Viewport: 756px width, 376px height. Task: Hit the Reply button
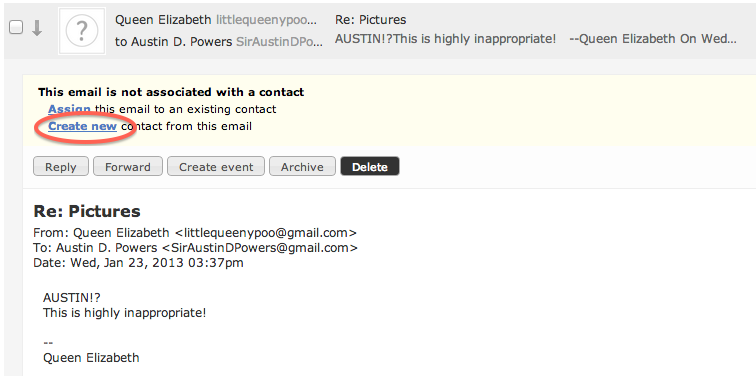coord(61,167)
